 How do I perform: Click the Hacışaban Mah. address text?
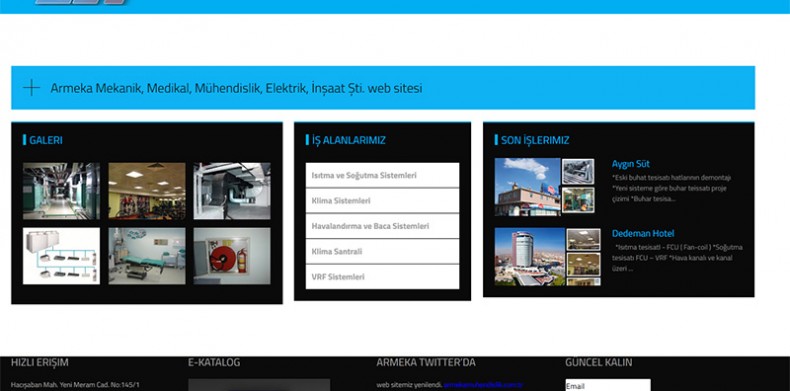point(75,385)
